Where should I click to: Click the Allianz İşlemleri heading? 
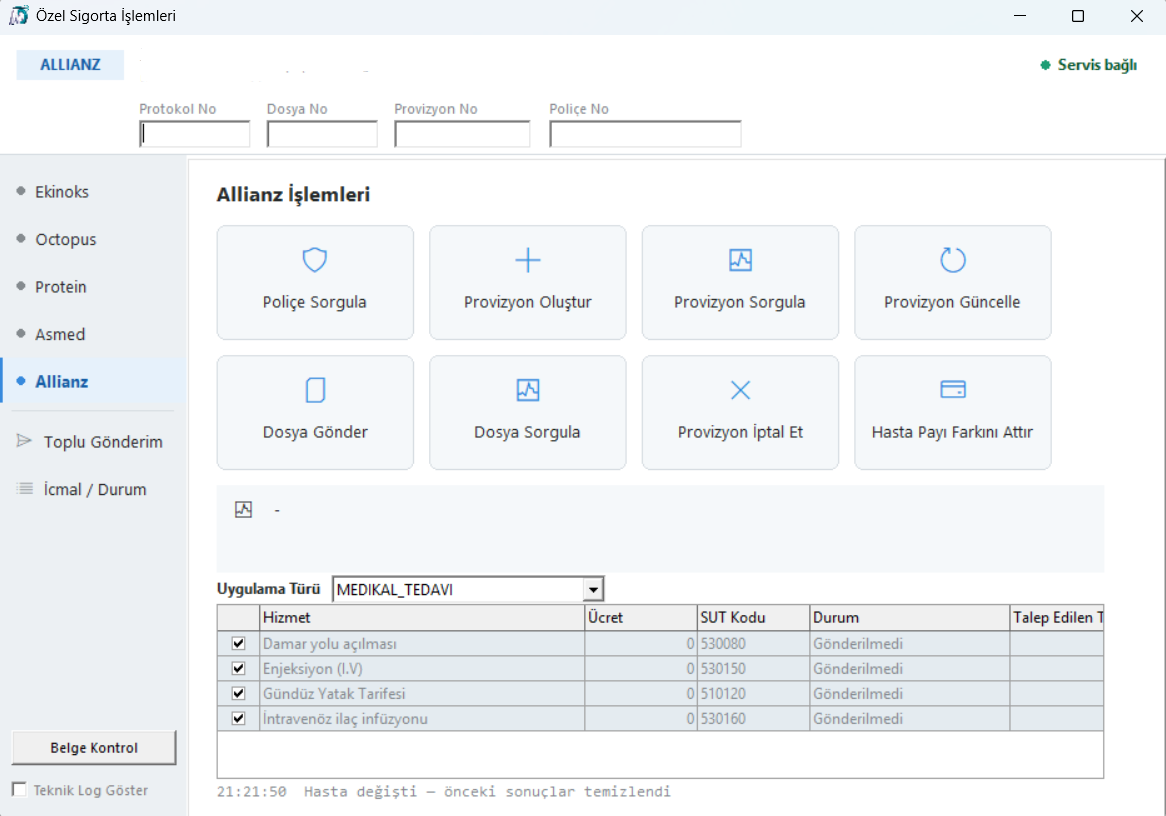point(293,195)
